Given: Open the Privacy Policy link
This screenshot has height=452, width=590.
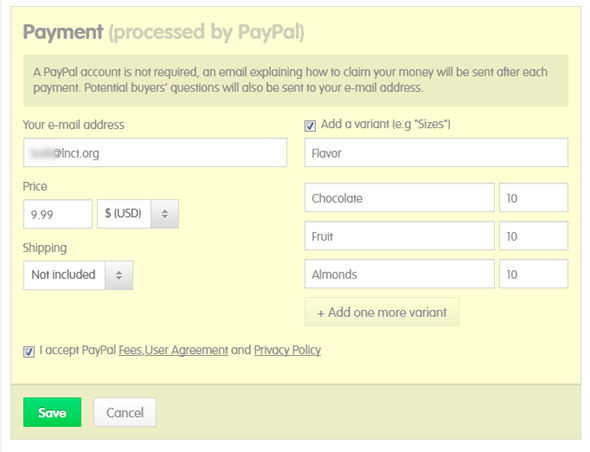Looking at the screenshot, I should click(x=287, y=350).
